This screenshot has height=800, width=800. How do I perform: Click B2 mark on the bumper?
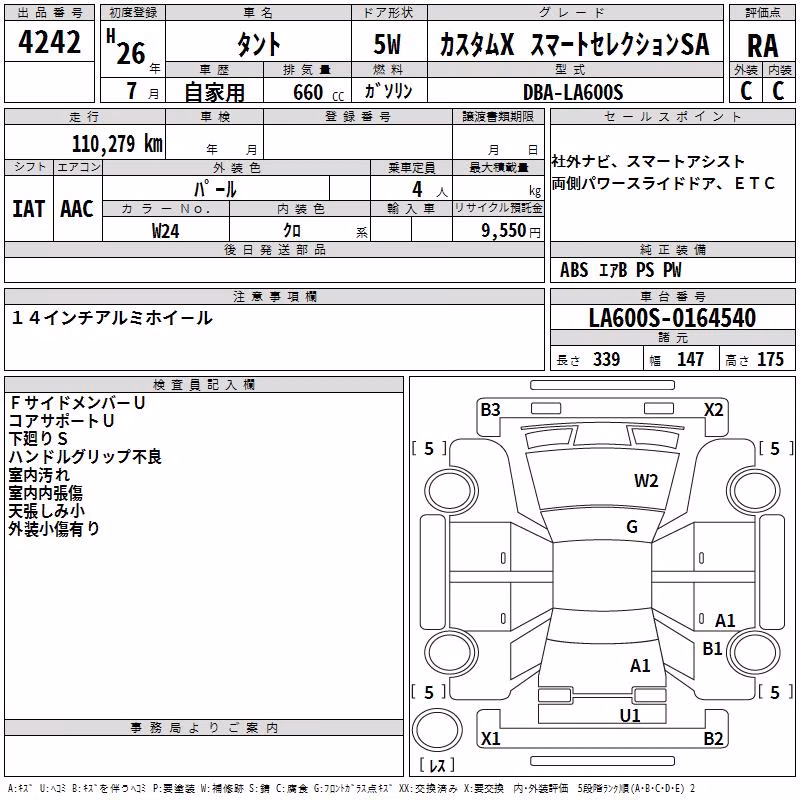tap(713, 738)
